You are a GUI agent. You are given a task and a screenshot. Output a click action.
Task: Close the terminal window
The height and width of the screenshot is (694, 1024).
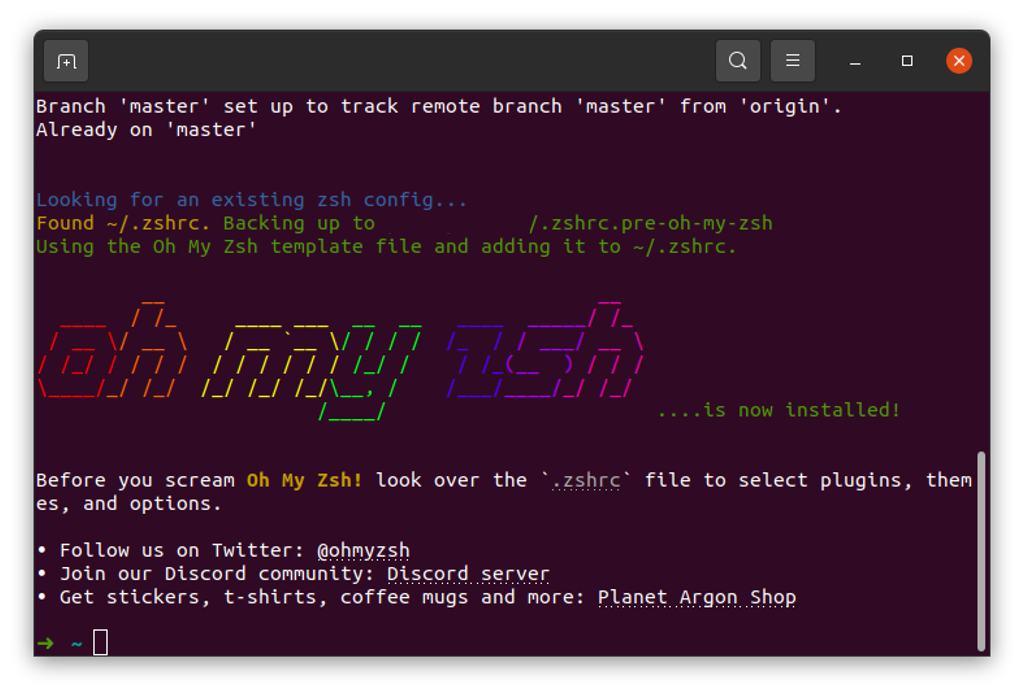point(959,61)
